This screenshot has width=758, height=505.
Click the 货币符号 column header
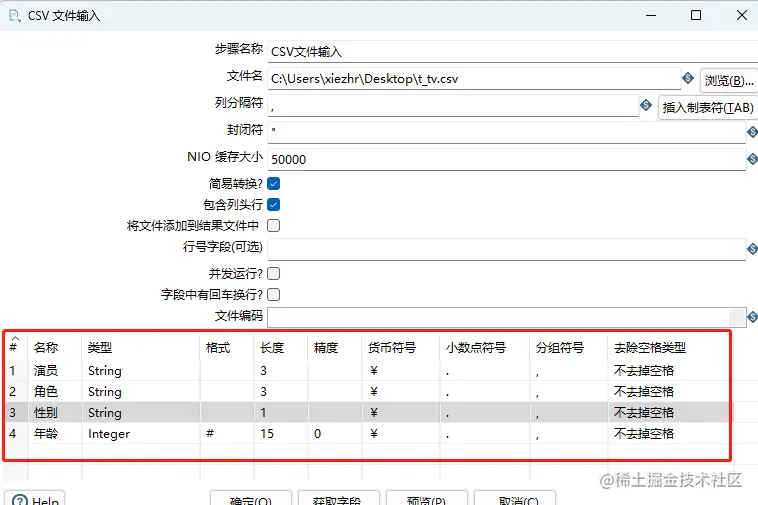[x=401, y=347]
